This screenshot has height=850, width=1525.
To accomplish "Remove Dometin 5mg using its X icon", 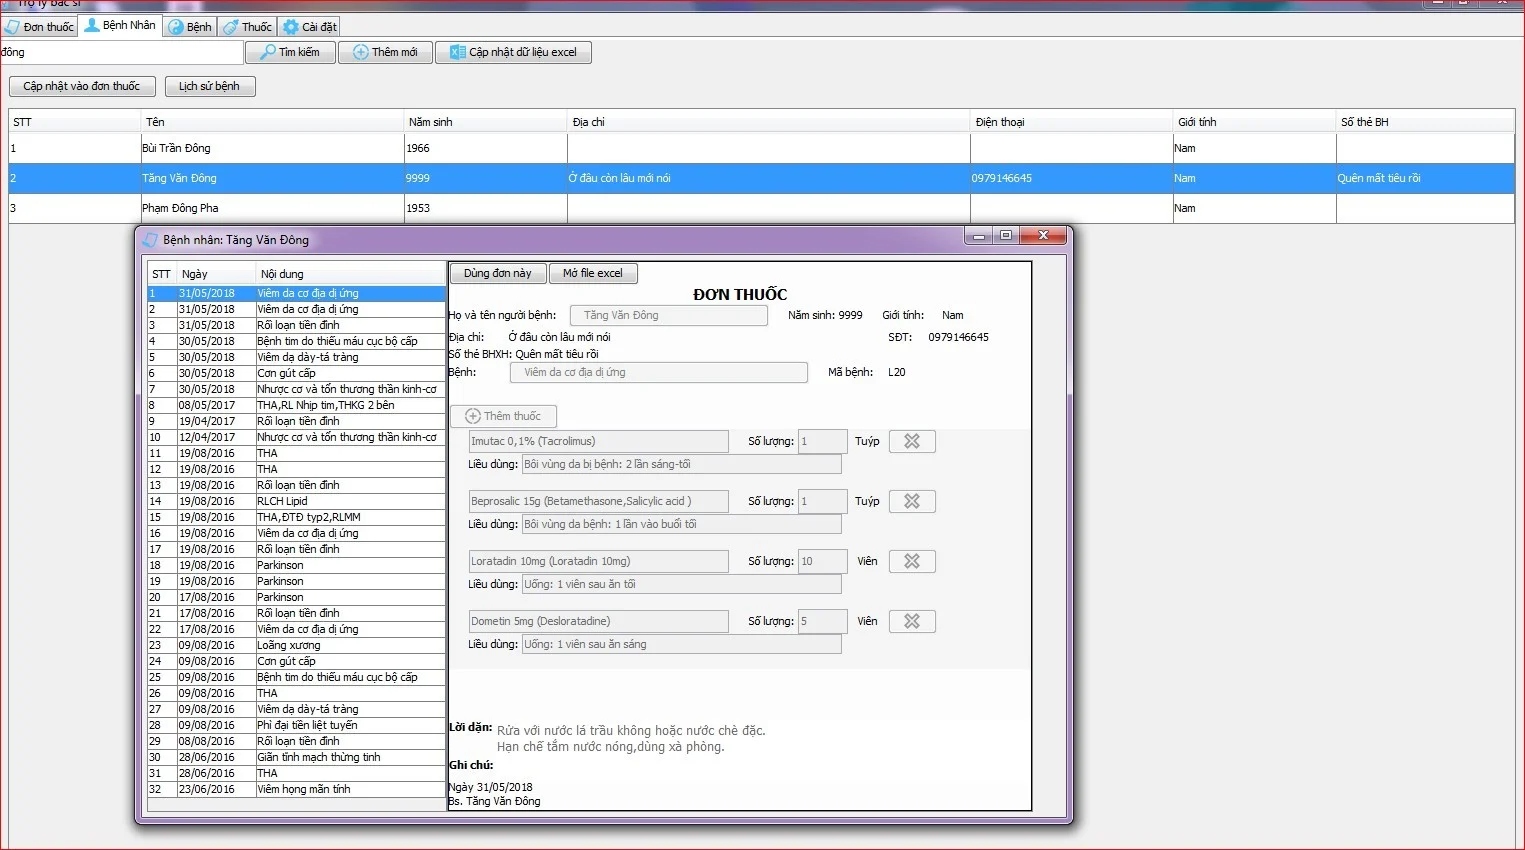I will [x=912, y=621].
